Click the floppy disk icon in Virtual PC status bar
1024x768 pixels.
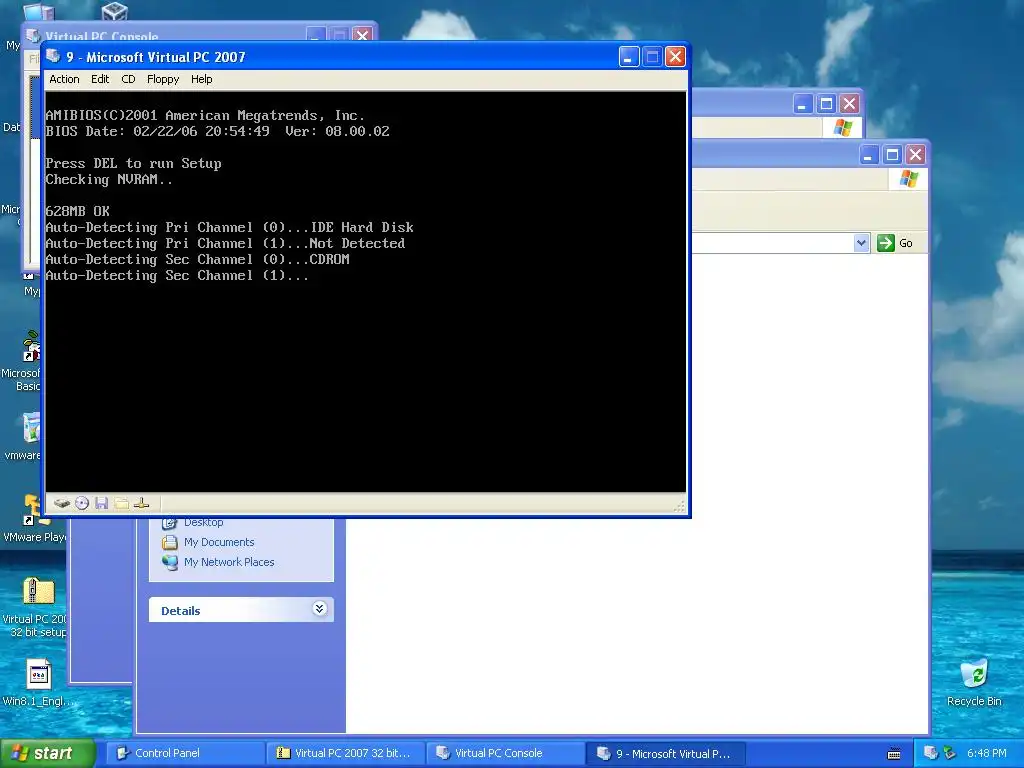click(101, 503)
